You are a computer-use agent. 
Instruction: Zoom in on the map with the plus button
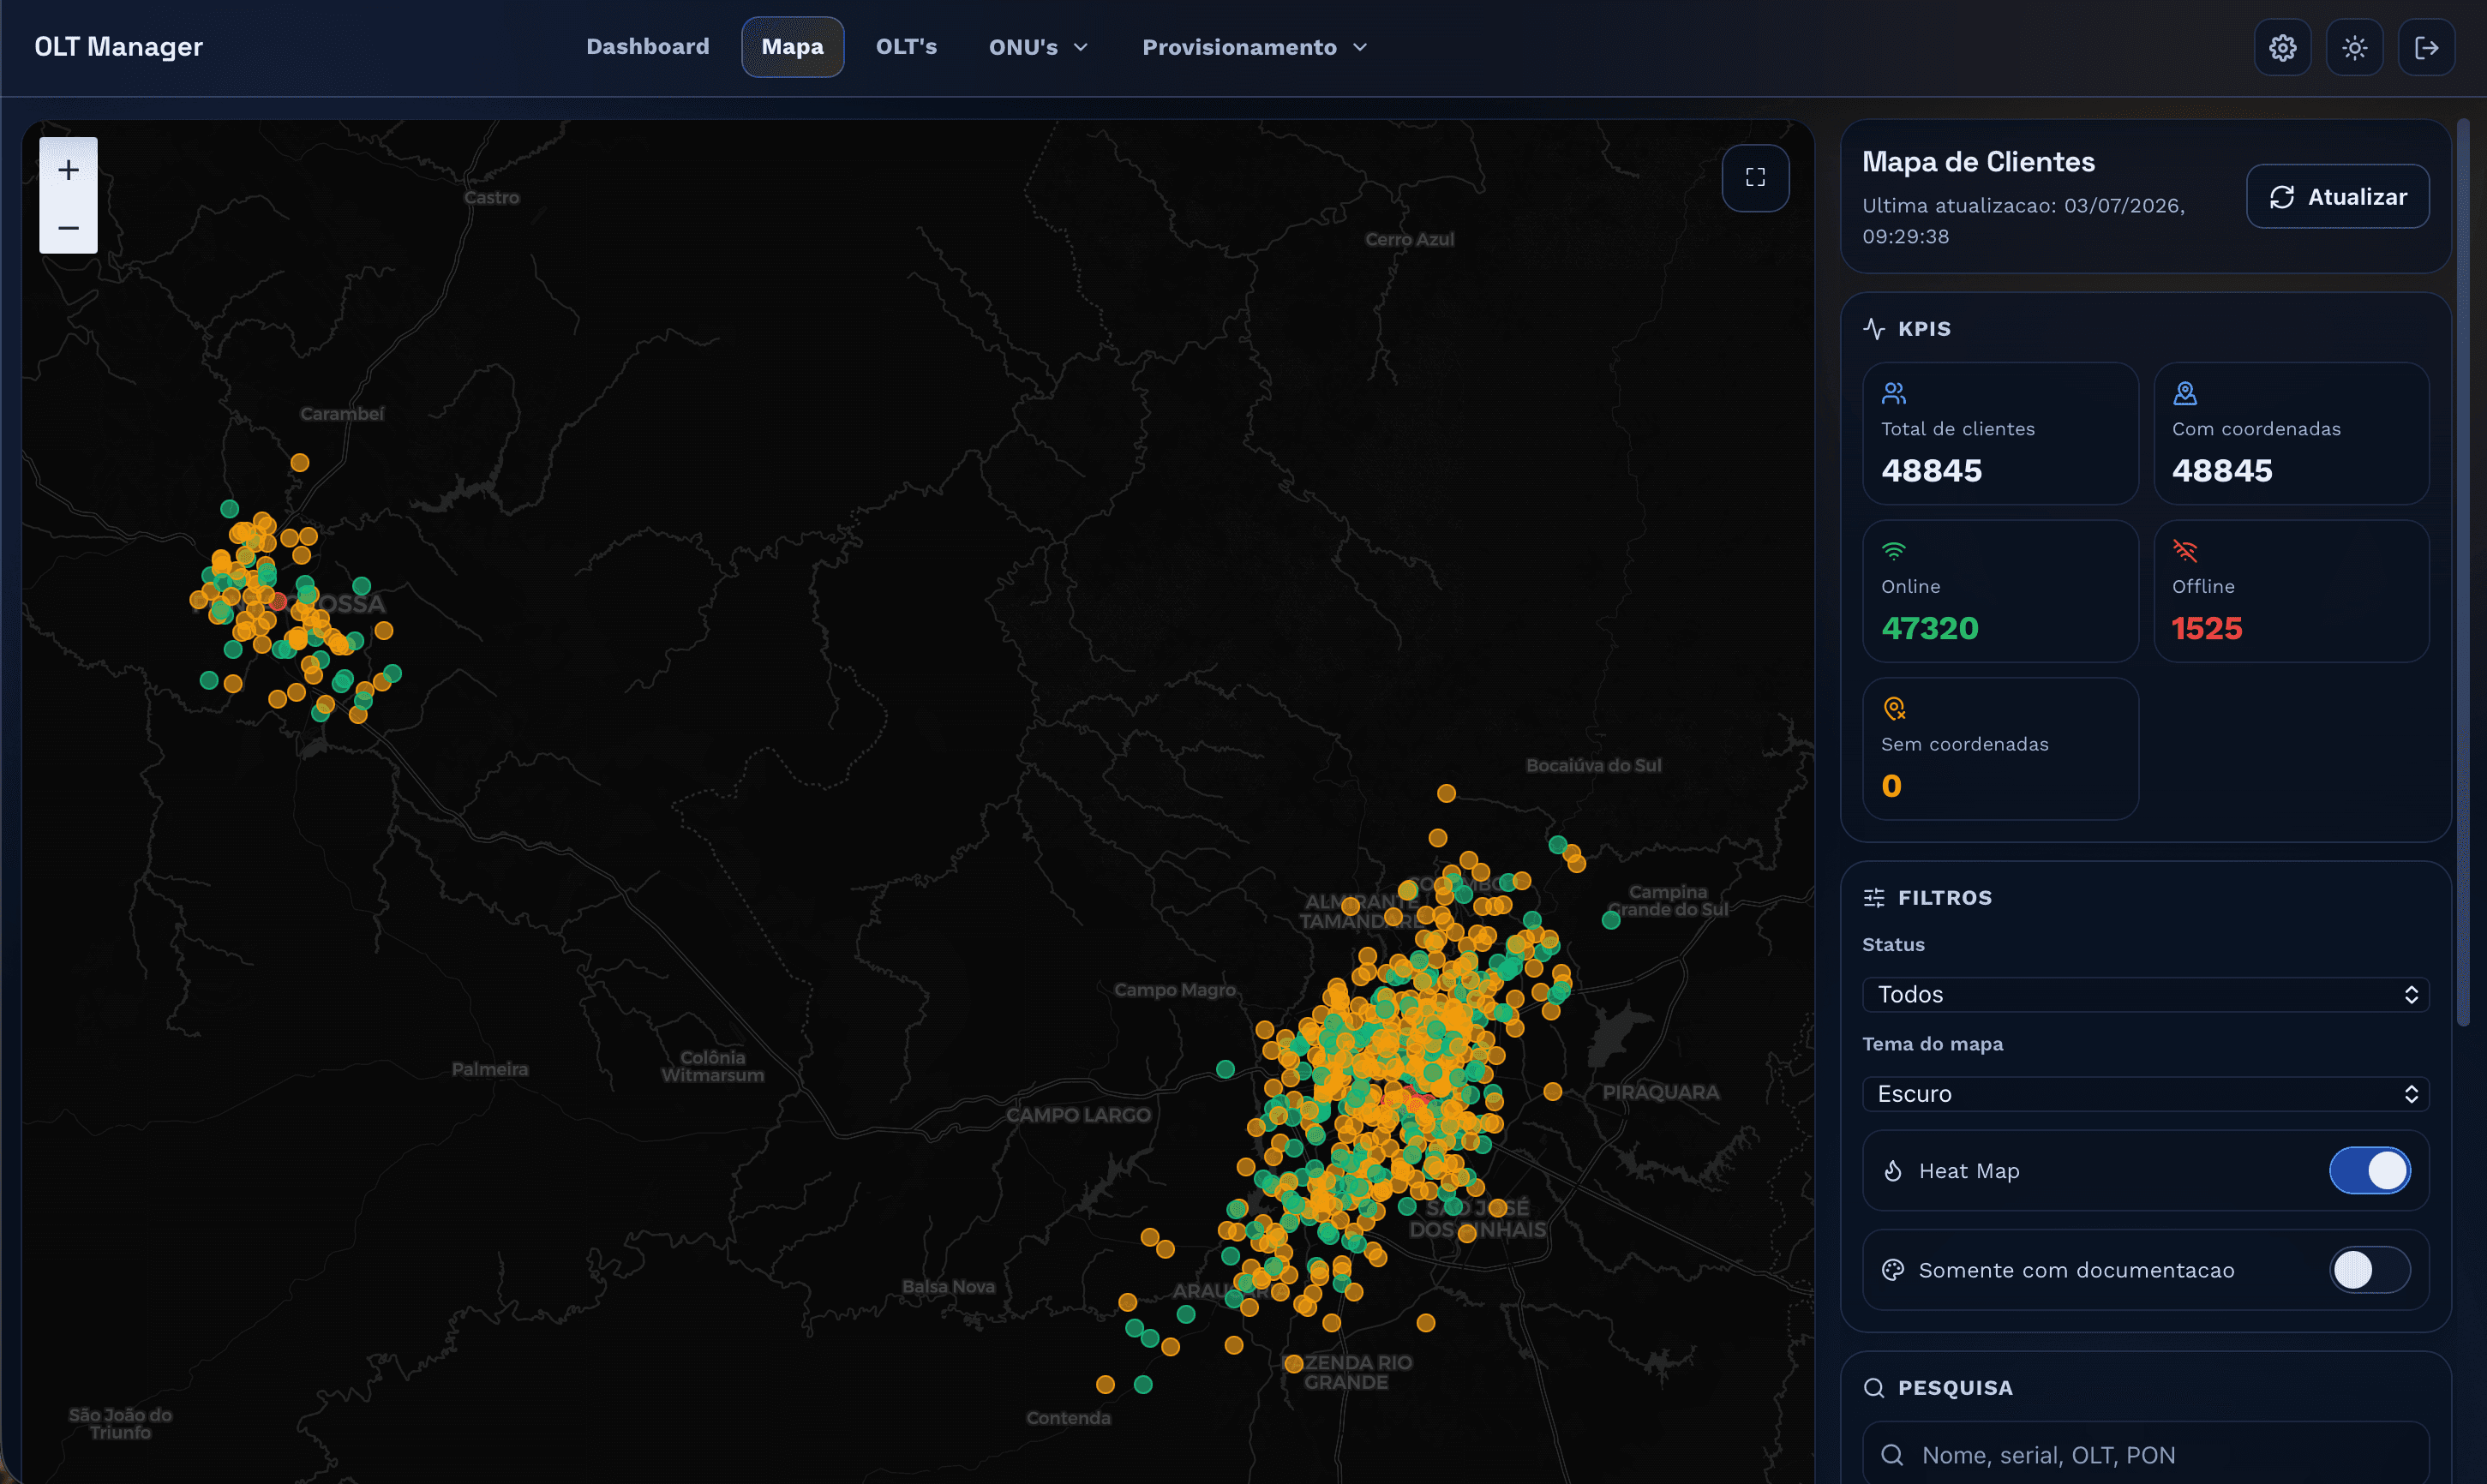point(68,169)
